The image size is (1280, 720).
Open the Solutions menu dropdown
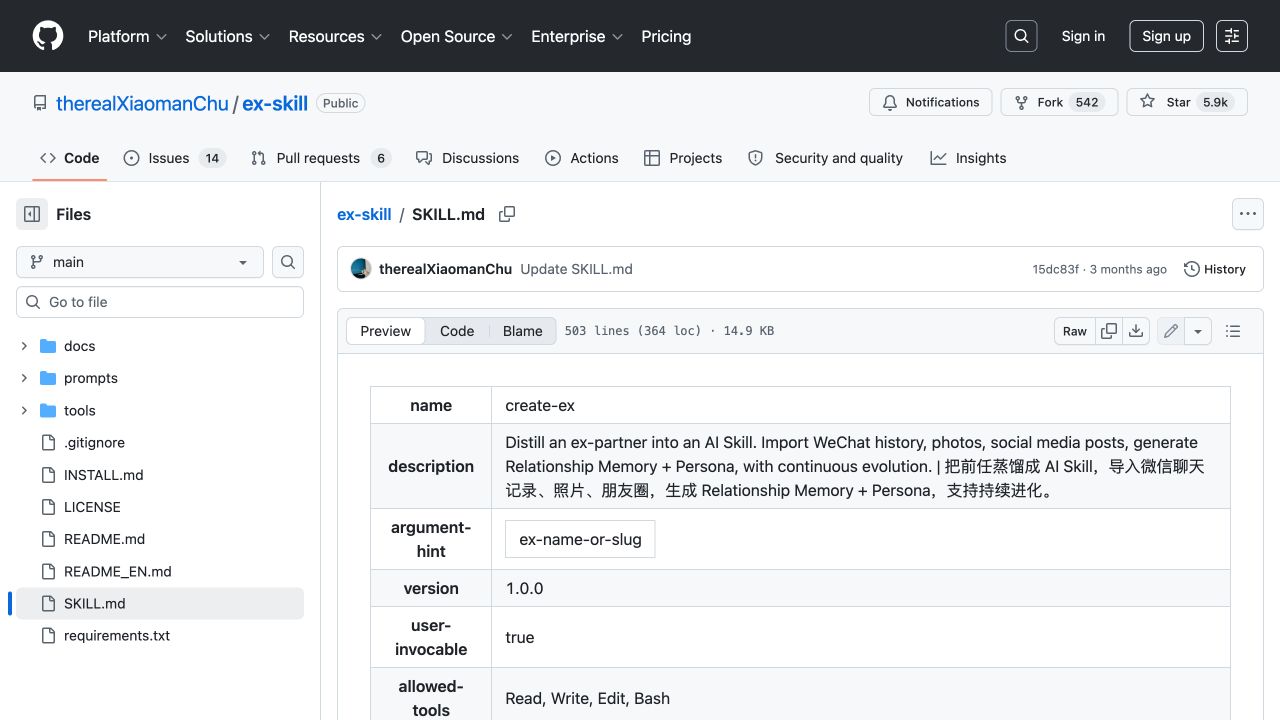pos(228,36)
